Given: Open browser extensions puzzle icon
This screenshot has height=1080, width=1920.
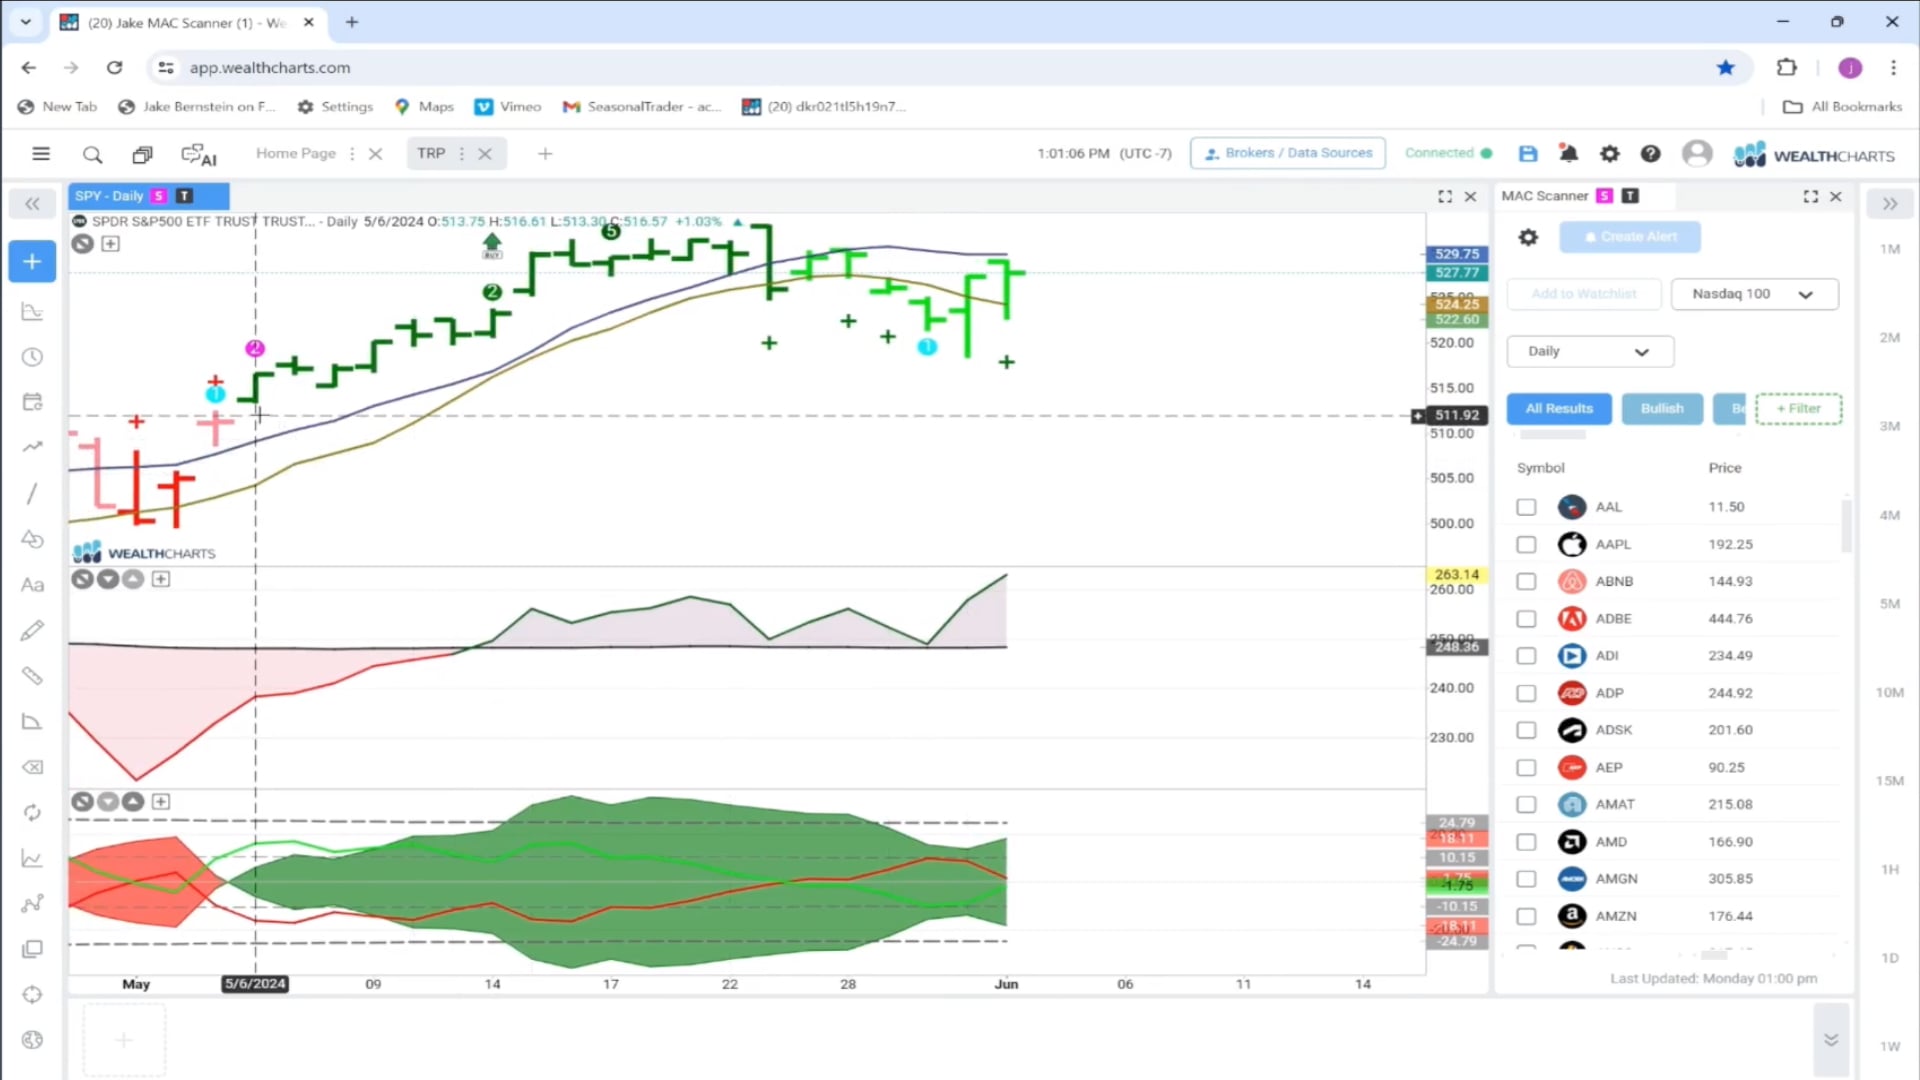Looking at the screenshot, I should (1786, 68).
